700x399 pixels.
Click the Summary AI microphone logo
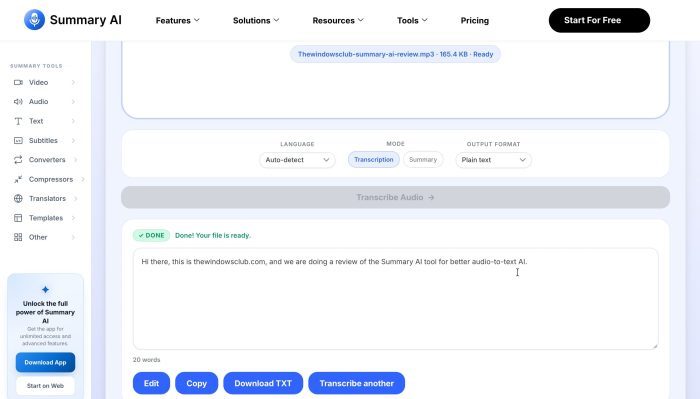(34, 20)
